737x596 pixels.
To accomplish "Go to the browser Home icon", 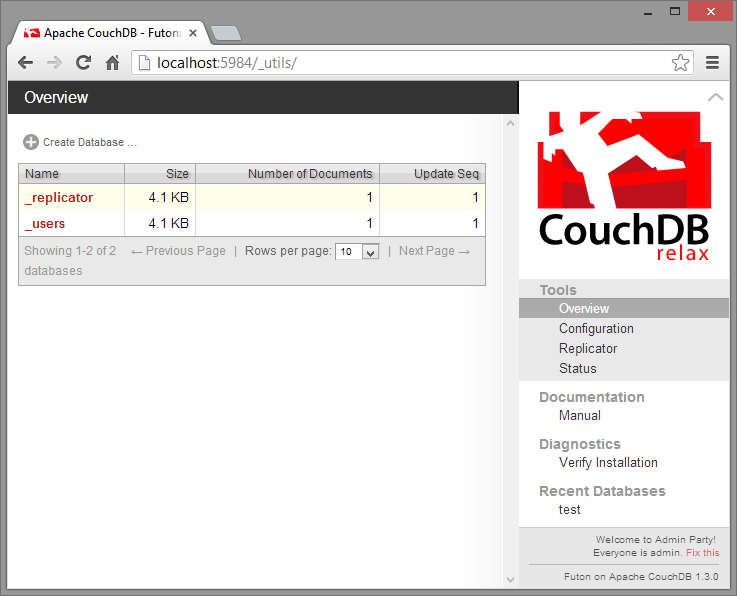I will (x=112, y=63).
